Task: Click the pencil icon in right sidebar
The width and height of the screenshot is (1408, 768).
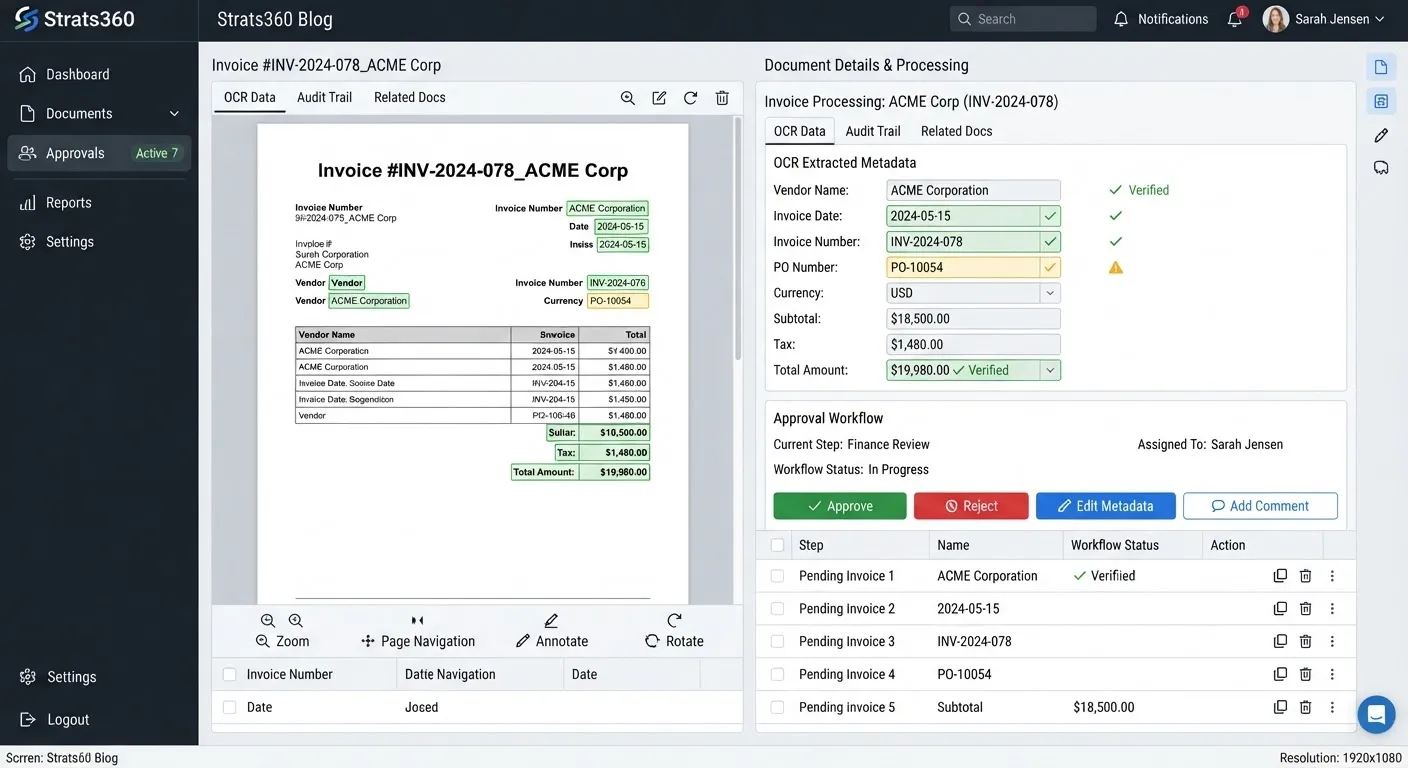Action: (x=1381, y=135)
